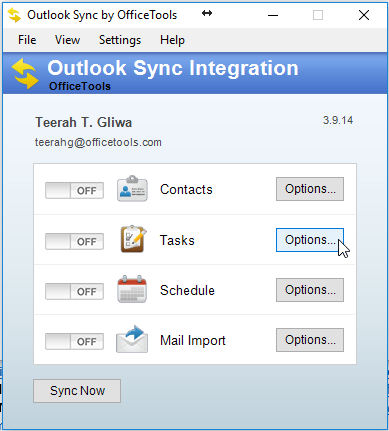The height and width of the screenshot is (431, 389).
Task: Click the version number 3.9.14
Action: [x=338, y=120]
